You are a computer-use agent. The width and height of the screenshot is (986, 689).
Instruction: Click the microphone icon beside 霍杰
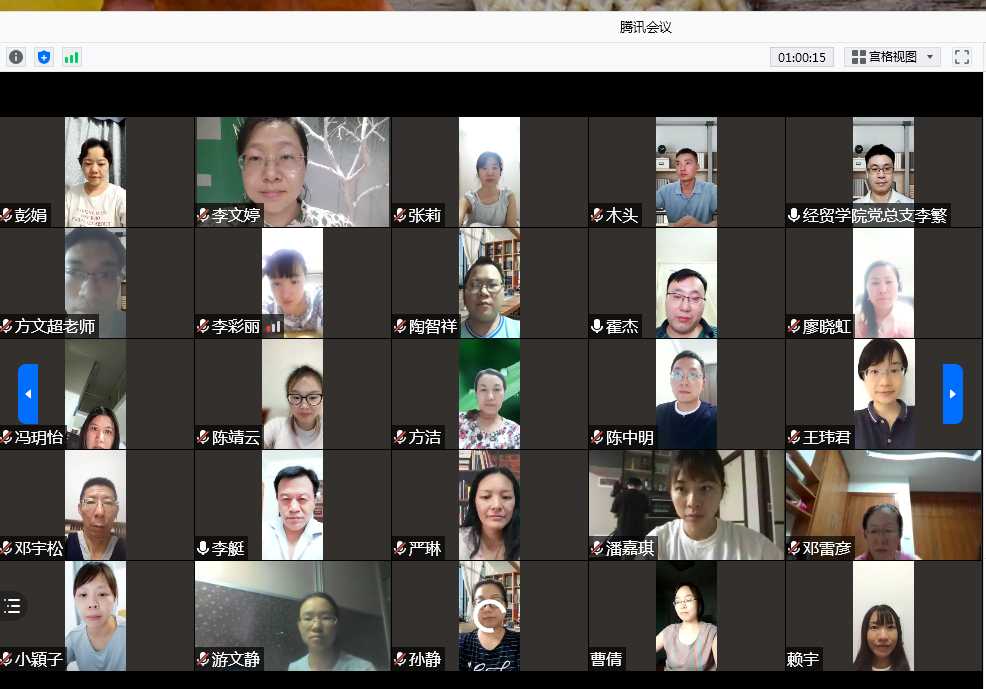tap(597, 326)
